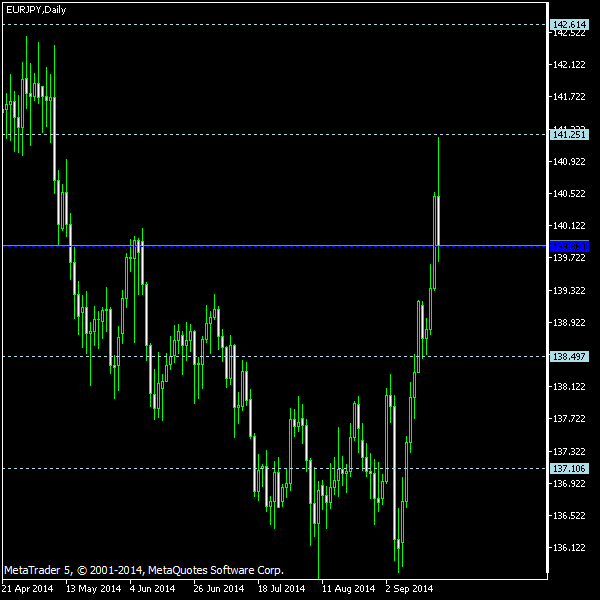The width and height of the screenshot is (600, 600).
Task: Click the 140.922 price scale value
Action: (x=569, y=161)
